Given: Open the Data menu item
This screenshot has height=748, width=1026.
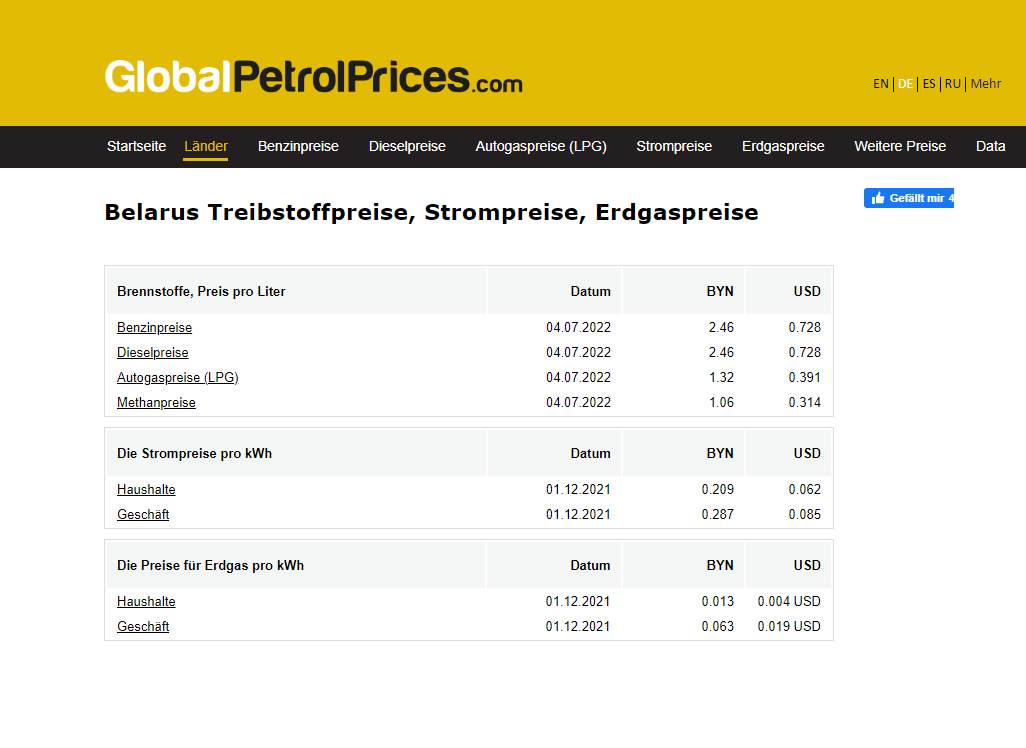Looking at the screenshot, I should 990,146.
